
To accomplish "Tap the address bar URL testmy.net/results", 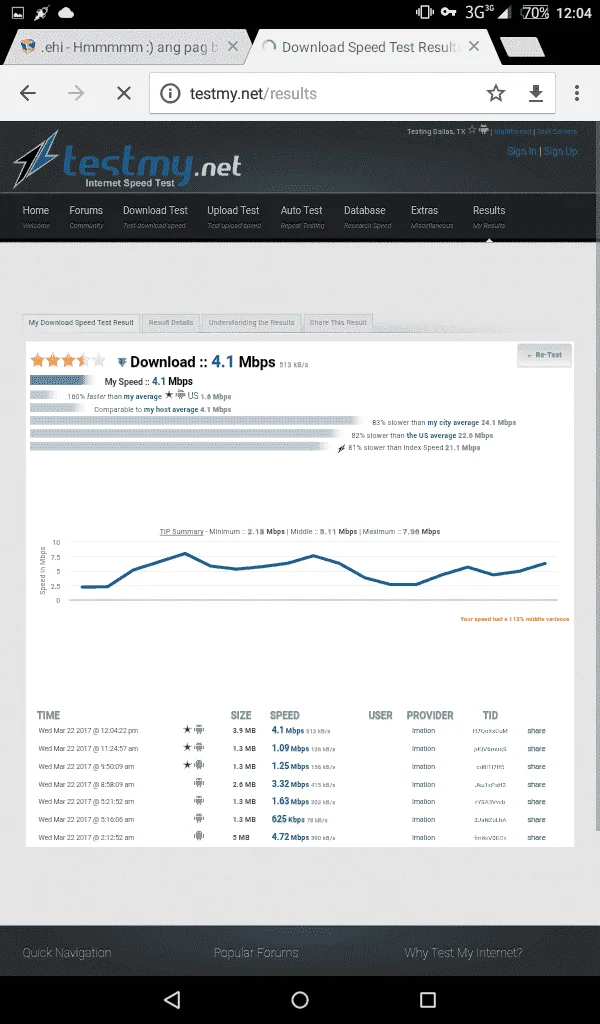I will point(253,93).
